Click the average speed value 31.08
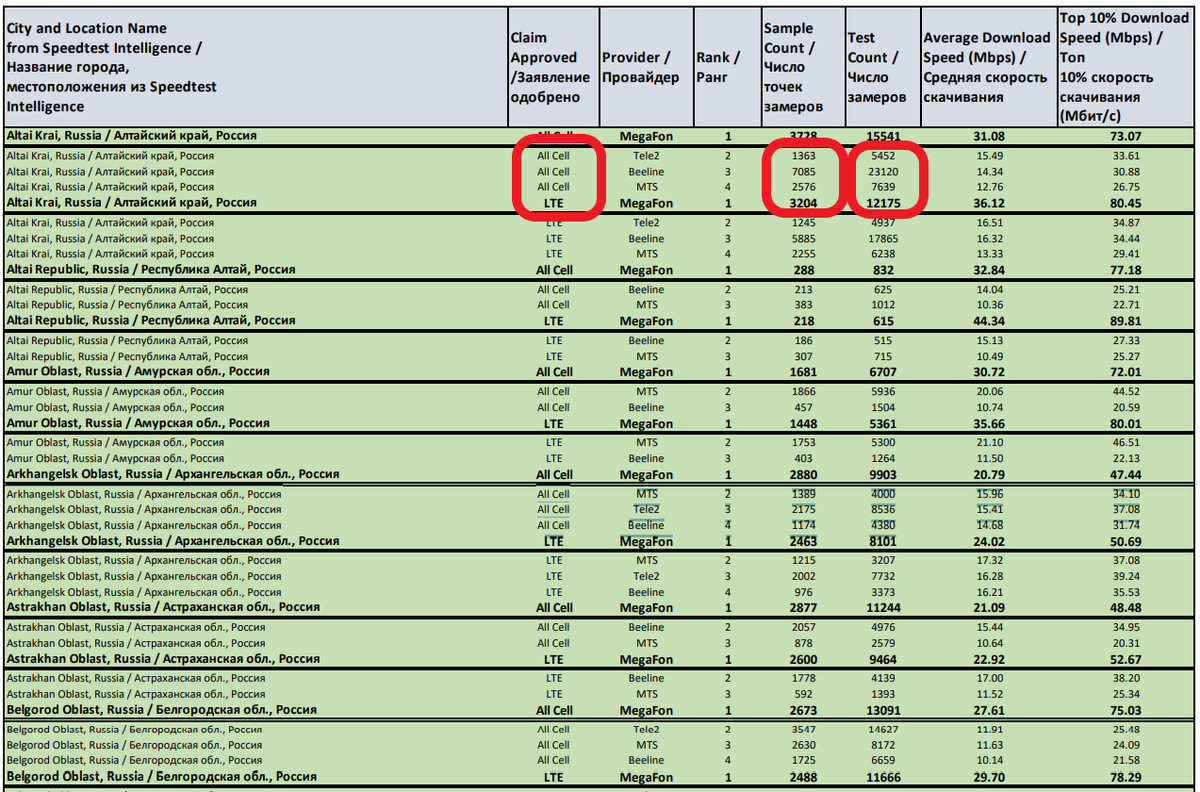The image size is (1200, 792). [988, 136]
